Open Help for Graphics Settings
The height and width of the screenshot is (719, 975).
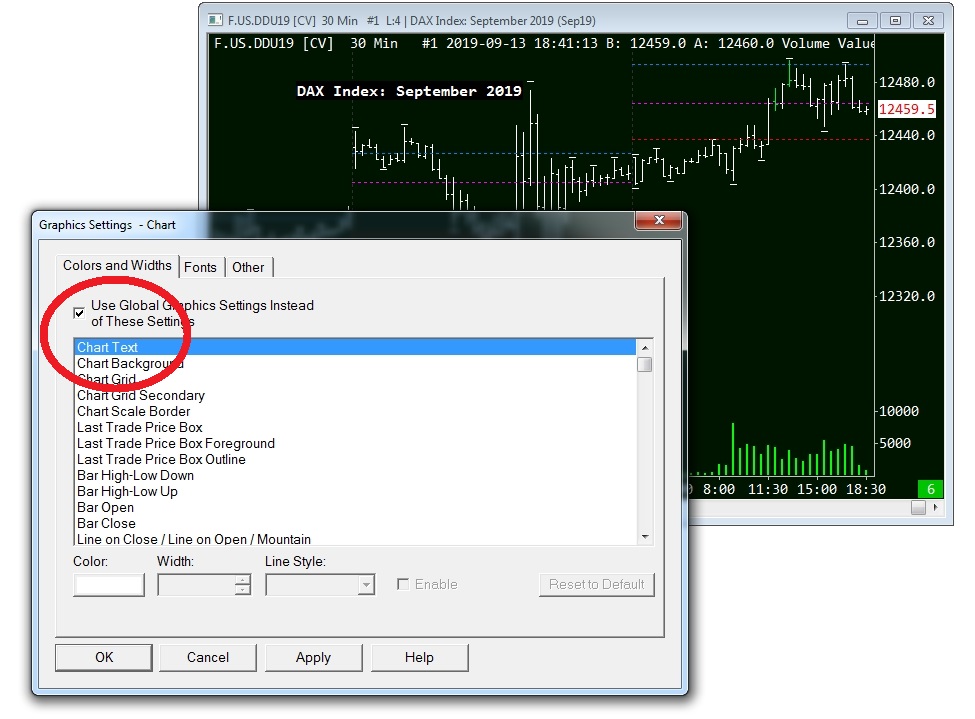(x=419, y=657)
